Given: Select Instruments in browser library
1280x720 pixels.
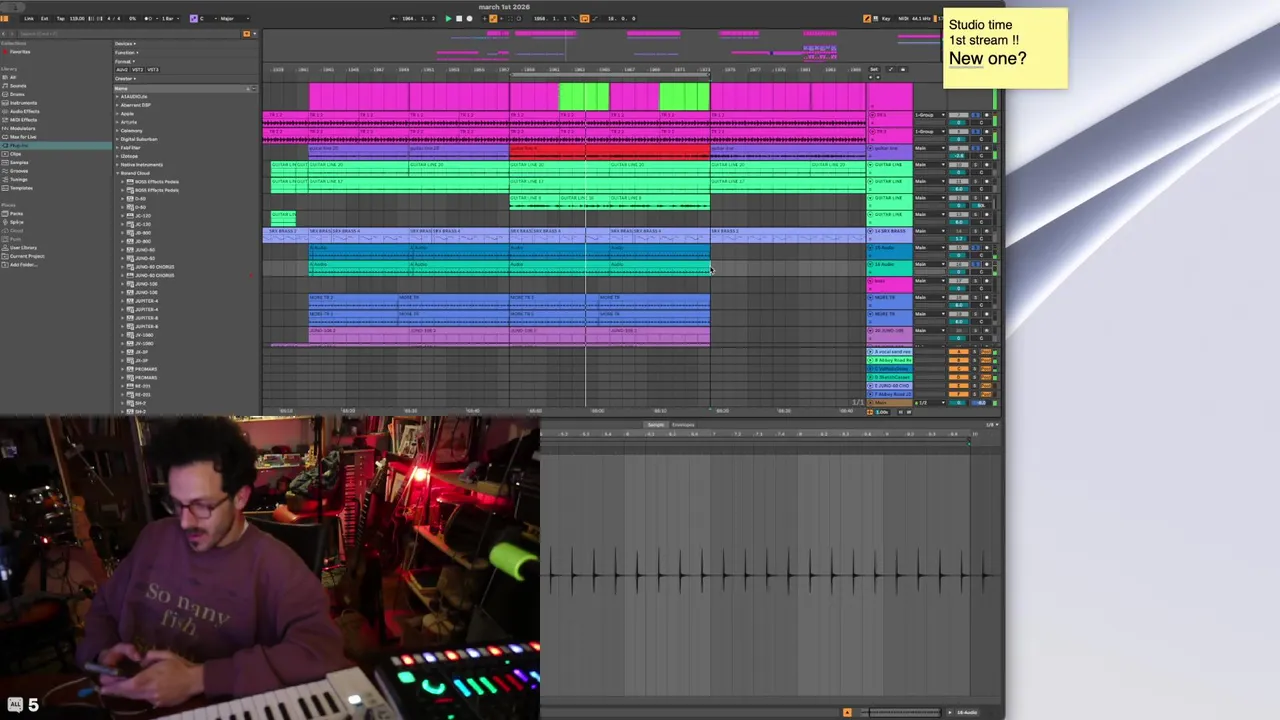Looking at the screenshot, I should [x=23, y=103].
